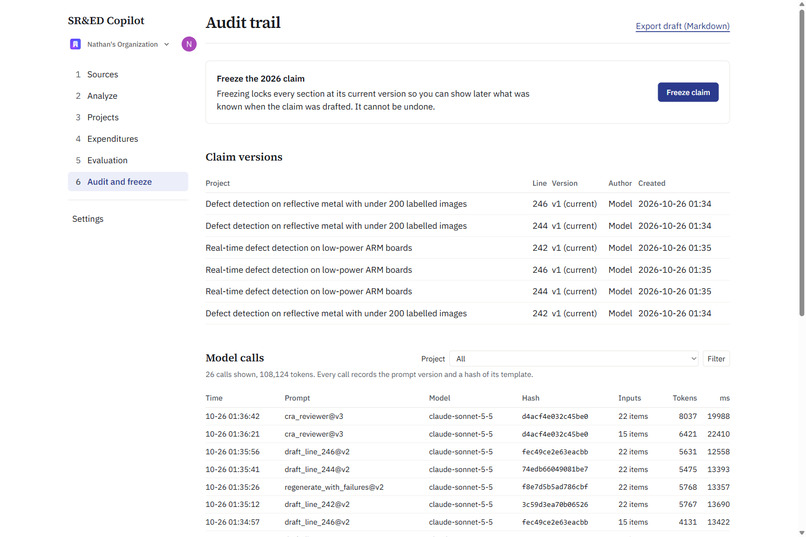Image resolution: width=806 pixels, height=537 pixels.
Task: Click draft_line_244@v2 prompt cell
Action: (317, 469)
